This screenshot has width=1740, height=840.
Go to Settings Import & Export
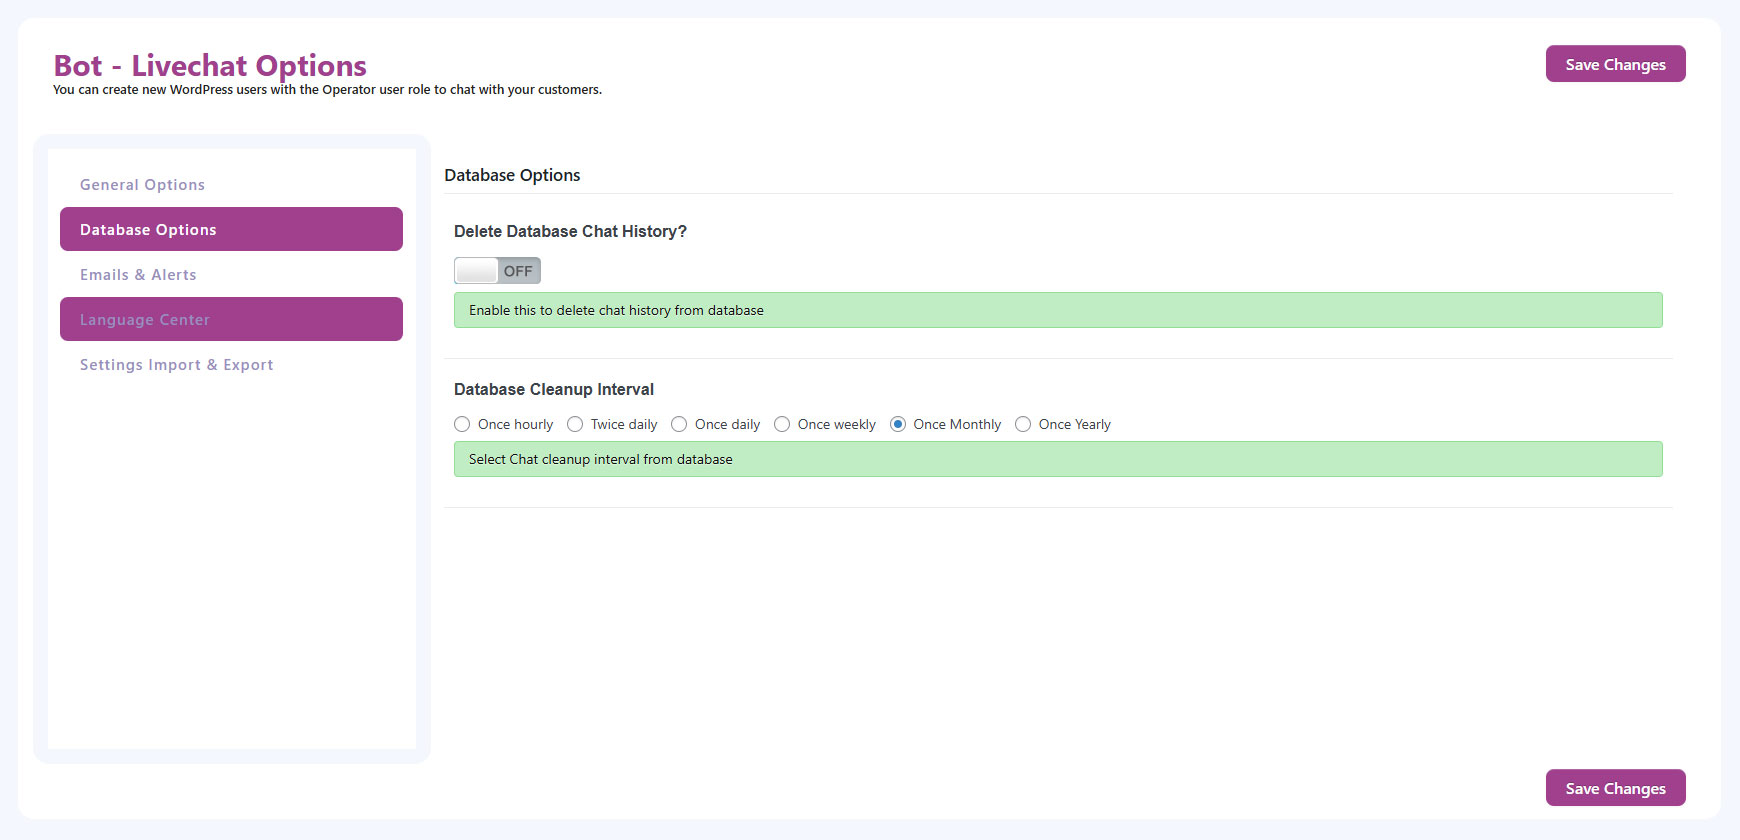coord(176,365)
